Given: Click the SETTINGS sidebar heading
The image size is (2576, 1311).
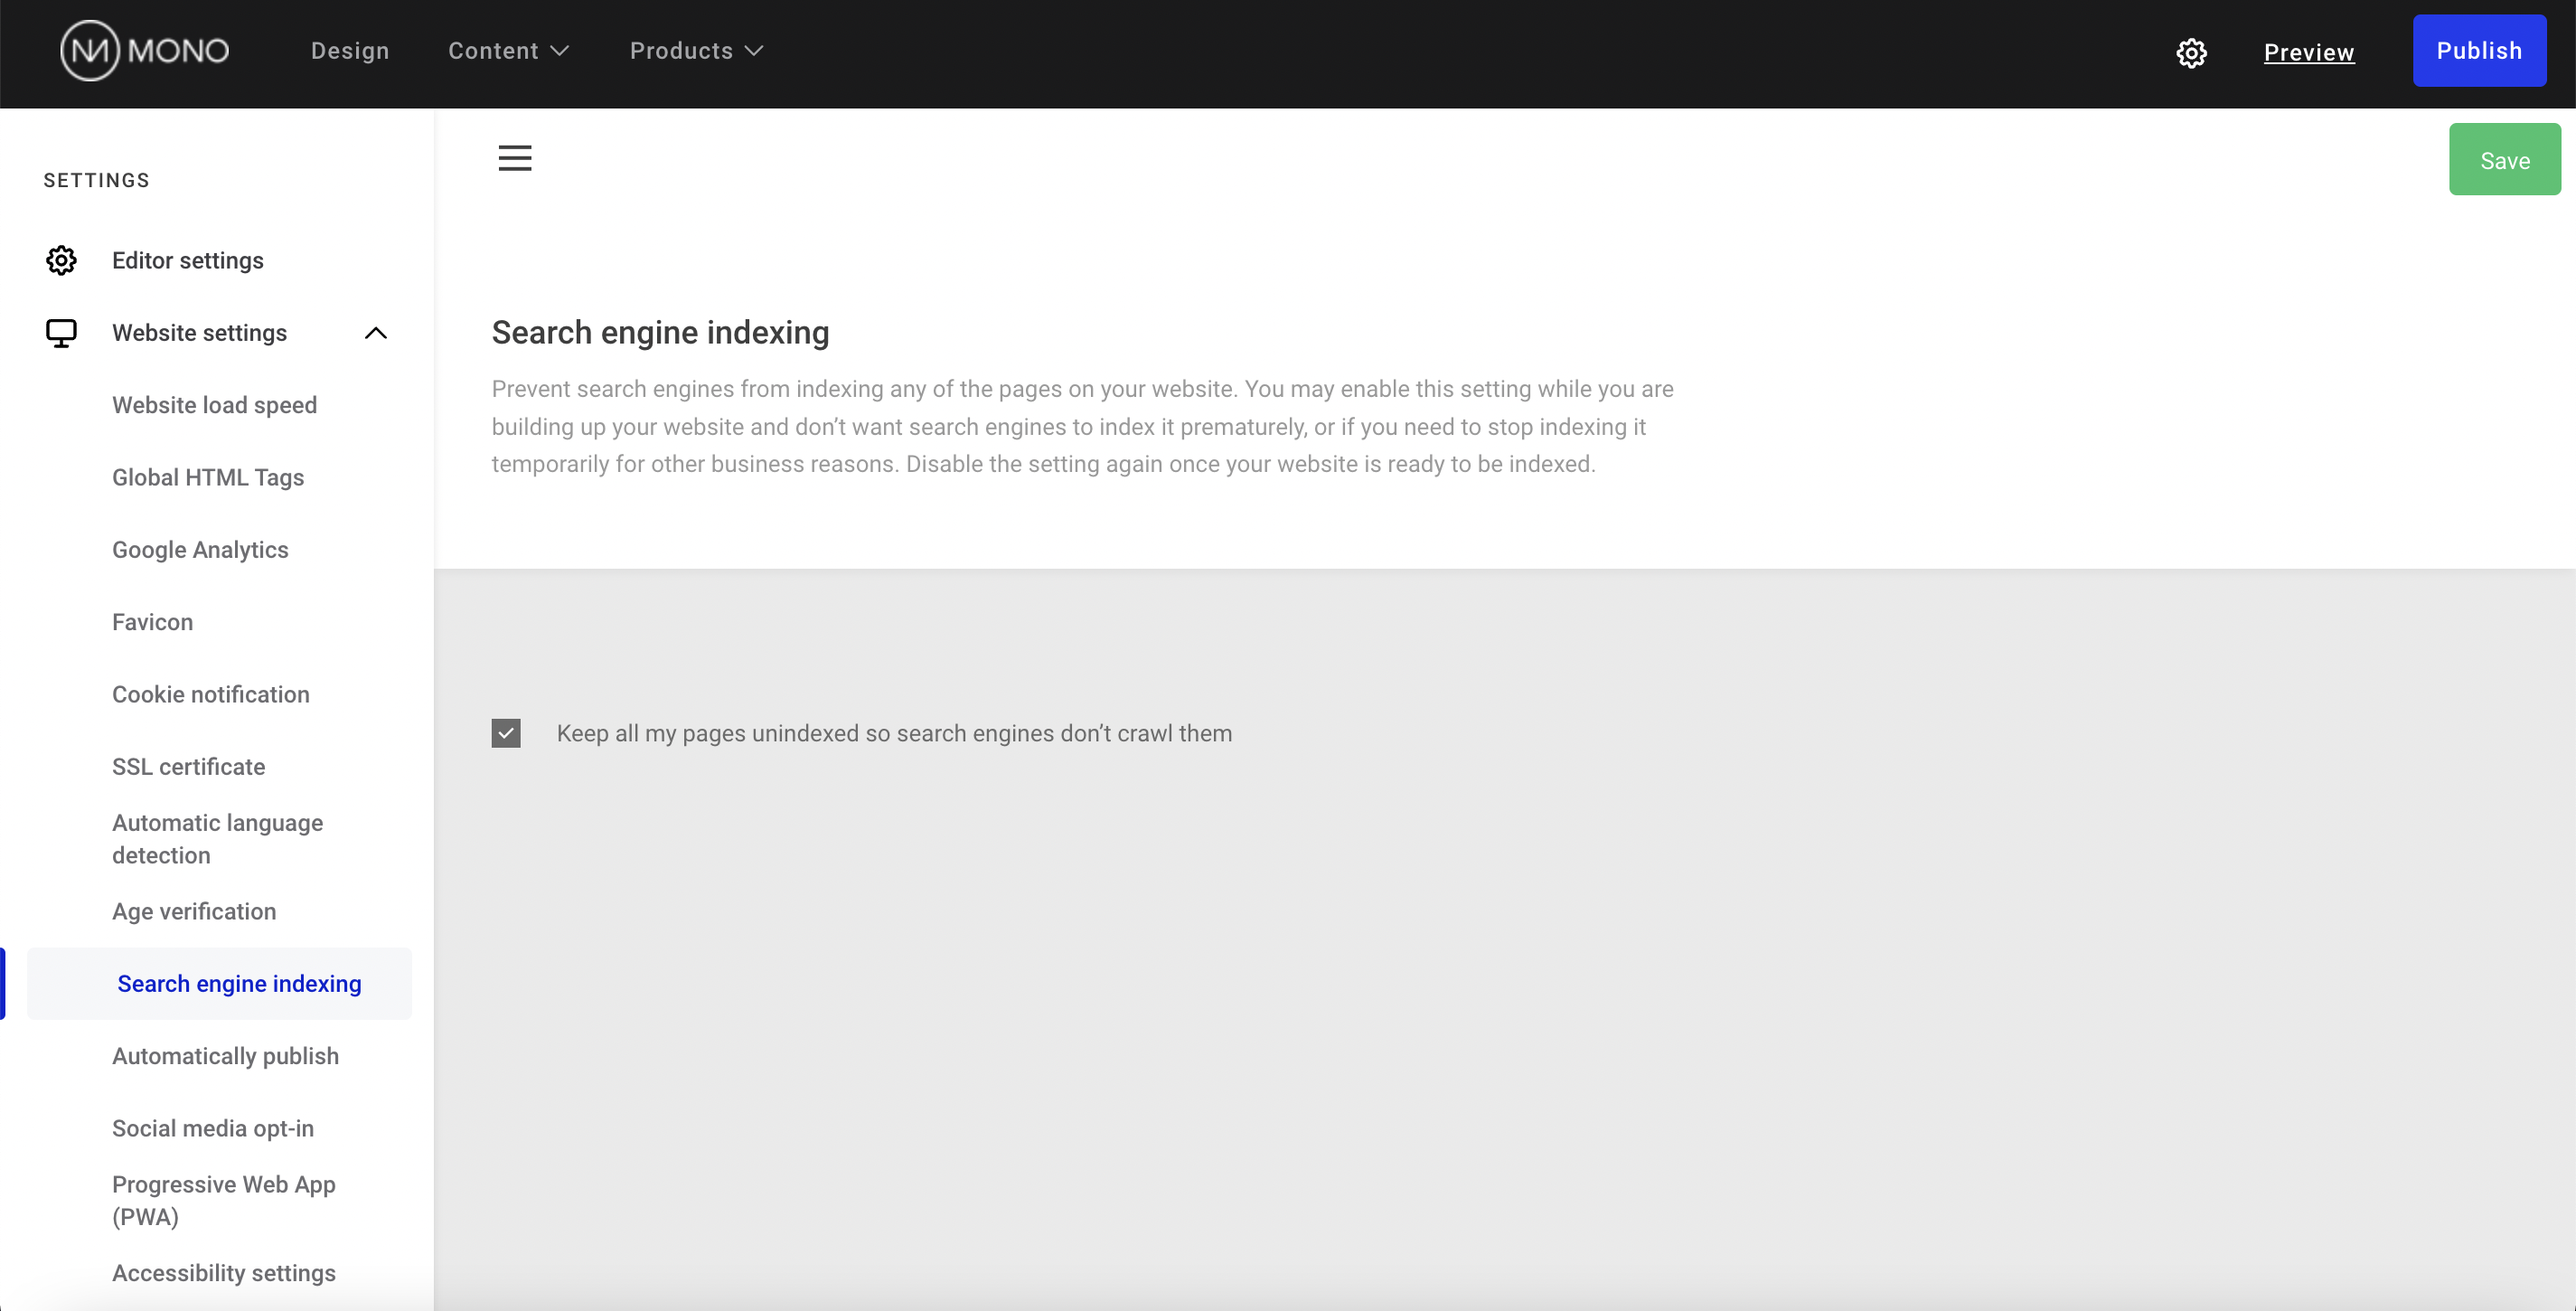Looking at the screenshot, I should (x=96, y=180).
